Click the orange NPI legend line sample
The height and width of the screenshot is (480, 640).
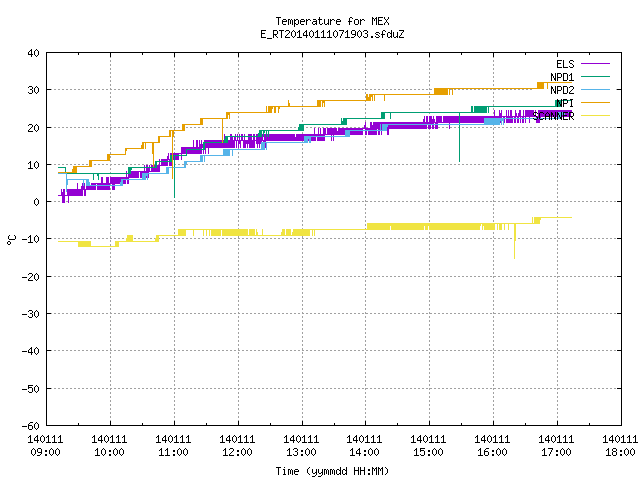pyautogui.click(x=595, y=102)
